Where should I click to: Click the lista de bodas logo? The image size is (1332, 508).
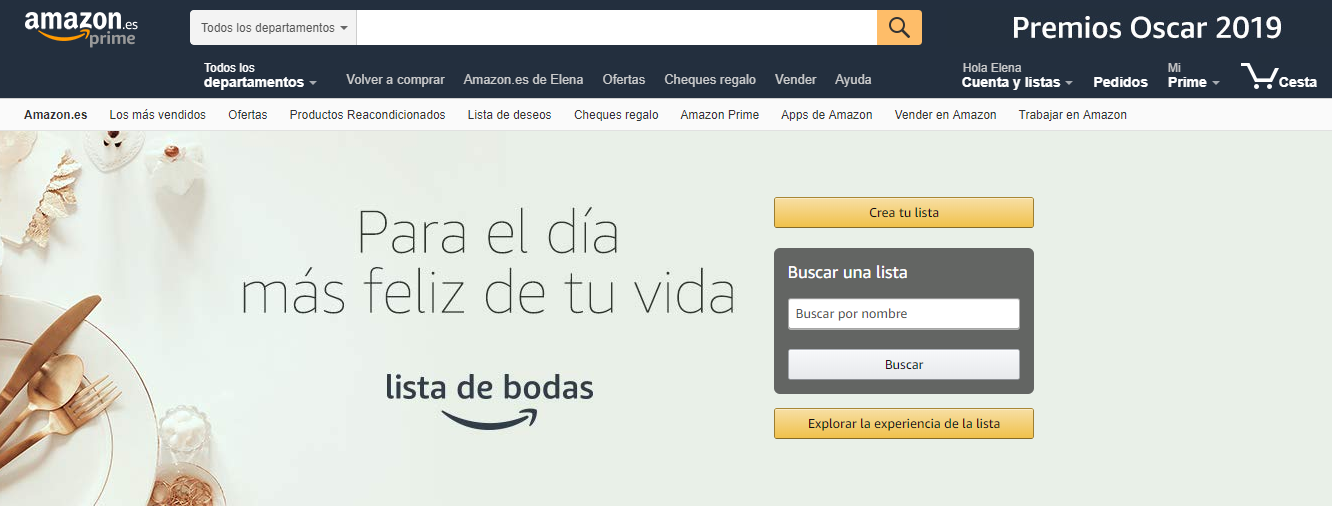click(489, 401)
